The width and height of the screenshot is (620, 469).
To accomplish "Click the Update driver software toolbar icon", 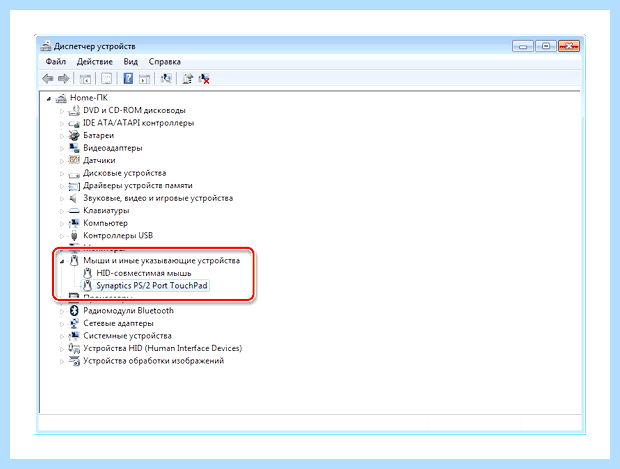I will pos(187,79).
